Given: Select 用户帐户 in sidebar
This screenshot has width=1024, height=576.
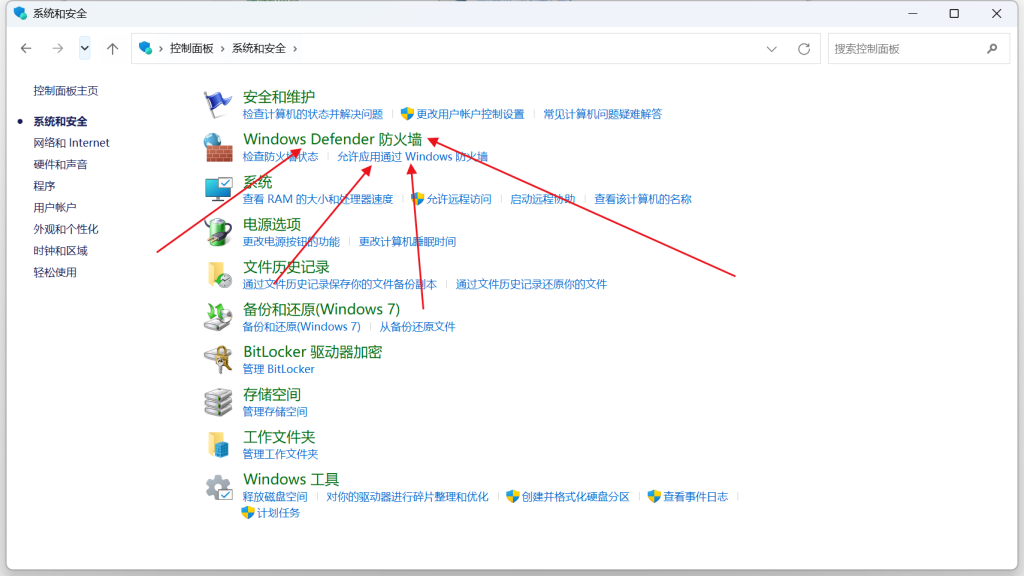Looking at the screenshot, I should 55,208.
